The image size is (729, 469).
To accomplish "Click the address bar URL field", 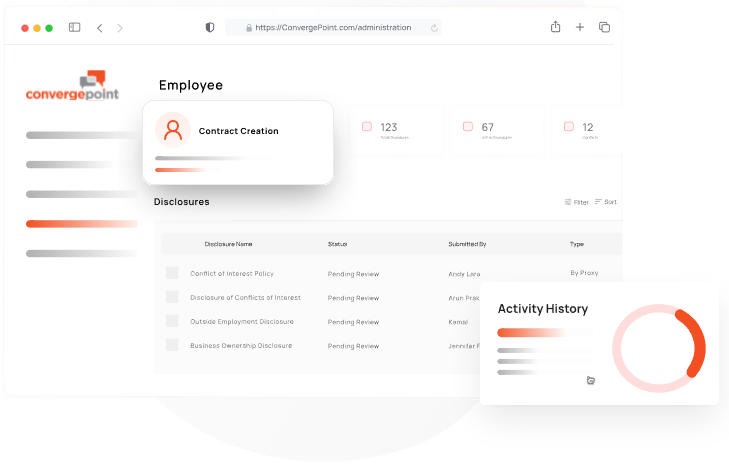I will point(333,28).
